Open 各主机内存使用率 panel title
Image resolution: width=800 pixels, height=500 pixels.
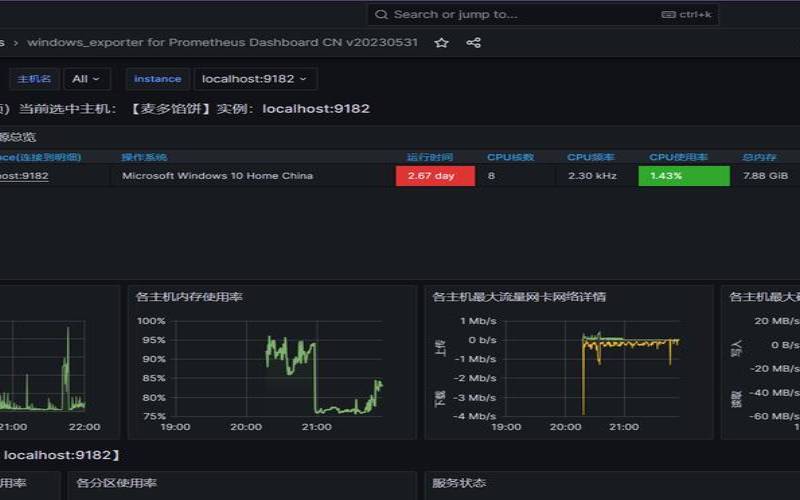pyautogui.click(x=189, y=297)
